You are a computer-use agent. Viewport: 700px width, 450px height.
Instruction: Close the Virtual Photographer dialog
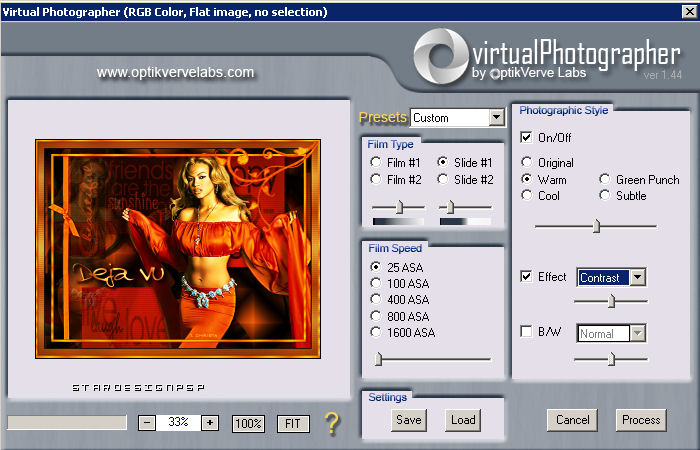click(x=690, y=12)
